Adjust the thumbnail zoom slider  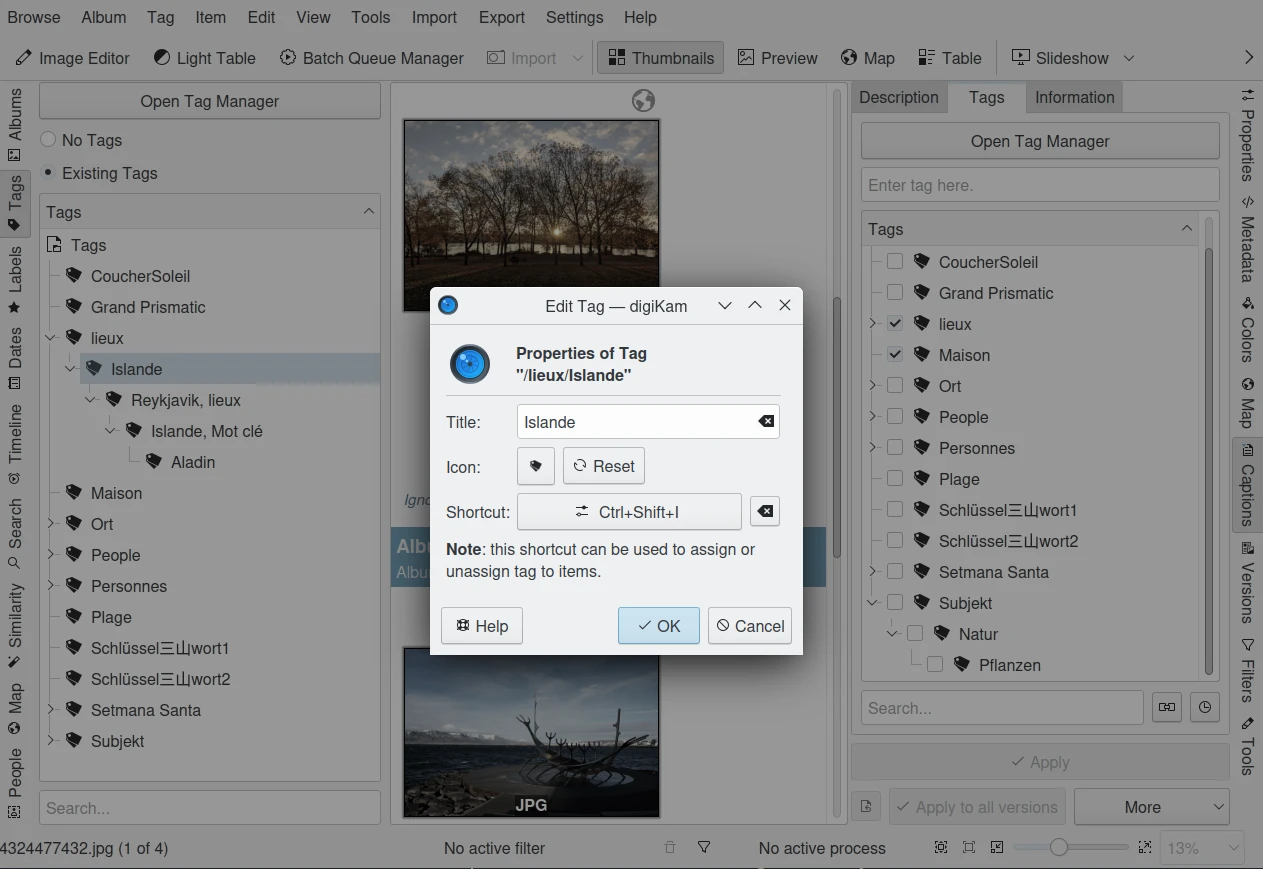[1058, 847]
